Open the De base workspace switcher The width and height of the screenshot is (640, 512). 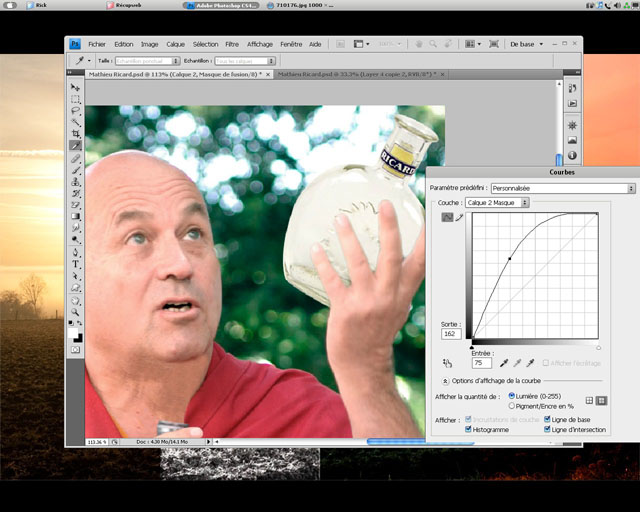[527, 44]
